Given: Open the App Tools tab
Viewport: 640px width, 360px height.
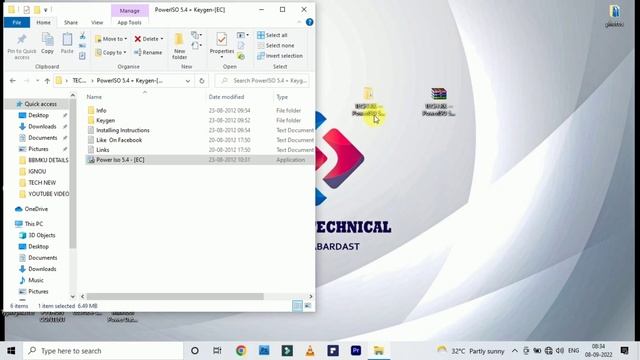Looking at the screenshot, I should 129,22.
